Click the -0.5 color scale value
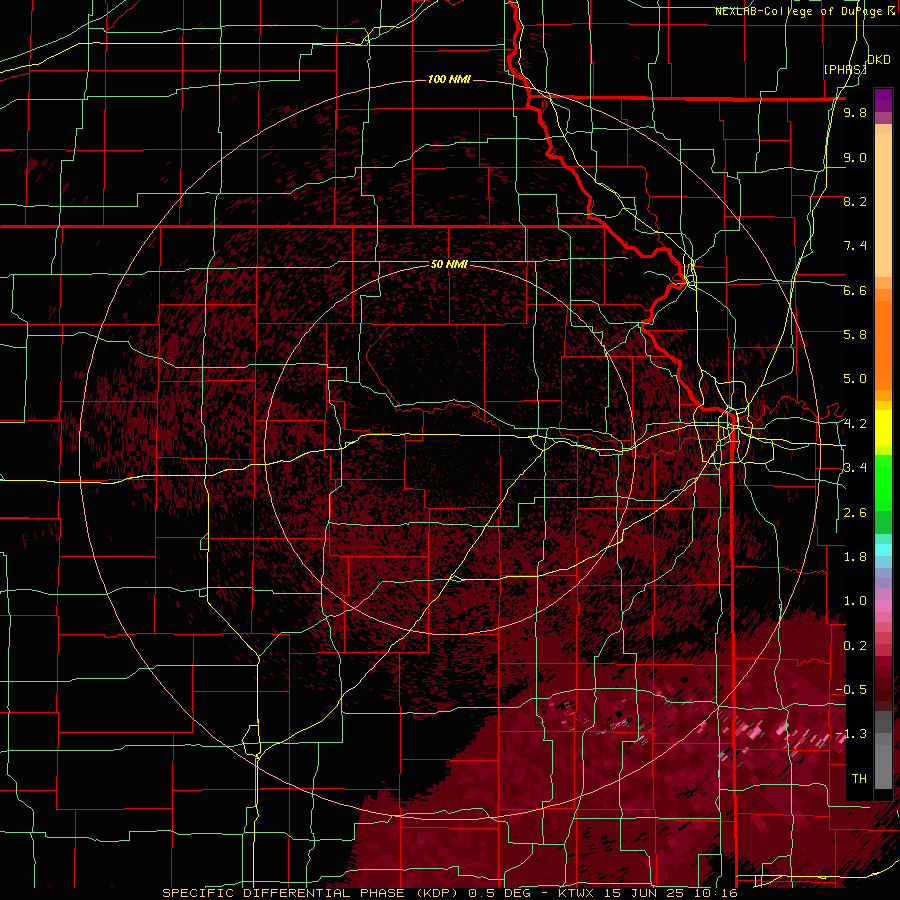The width and height of the screenshot is (900, 900). click(x=851, y=689)
